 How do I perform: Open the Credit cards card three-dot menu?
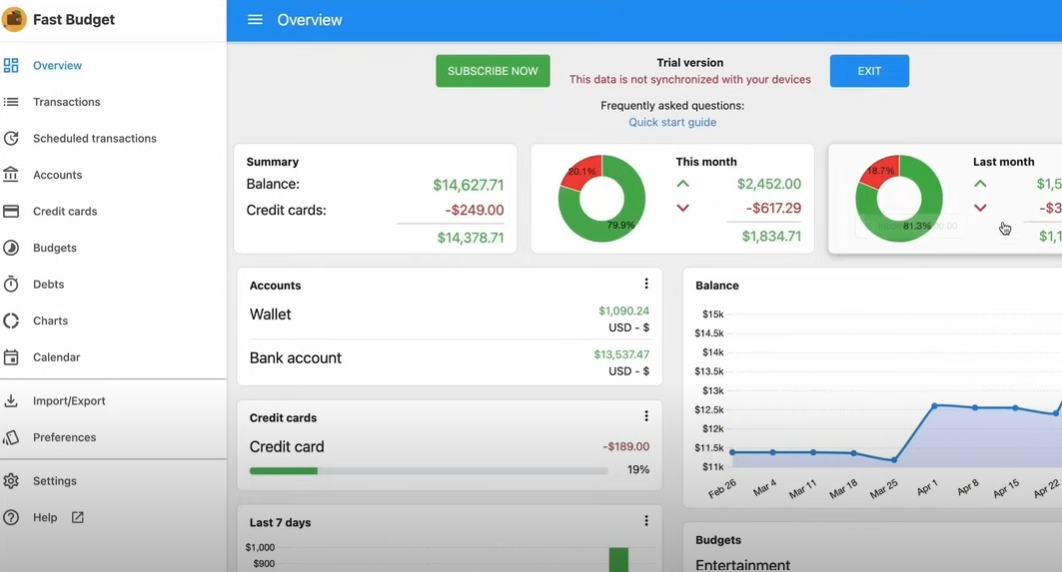(x=646, y=416)
